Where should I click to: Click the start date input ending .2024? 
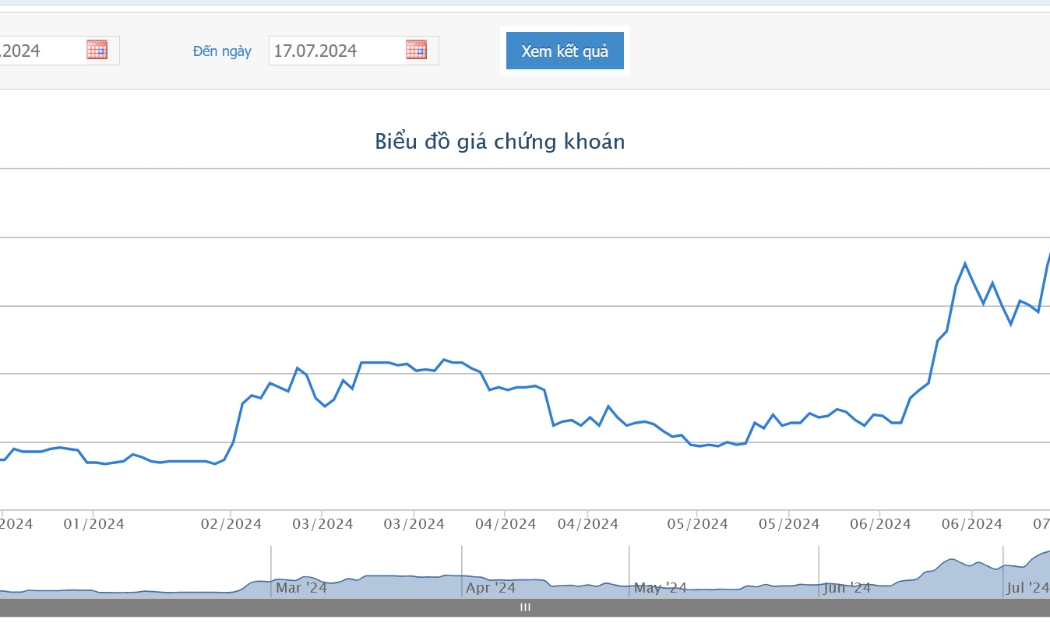[59, 51]
